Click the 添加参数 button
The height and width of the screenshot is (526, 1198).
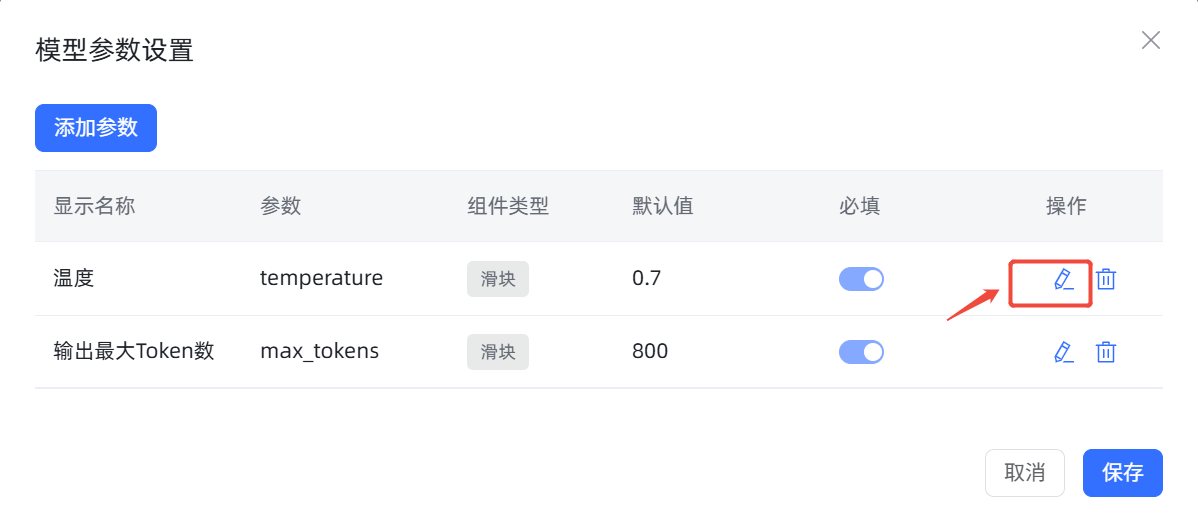click(96, 128)
